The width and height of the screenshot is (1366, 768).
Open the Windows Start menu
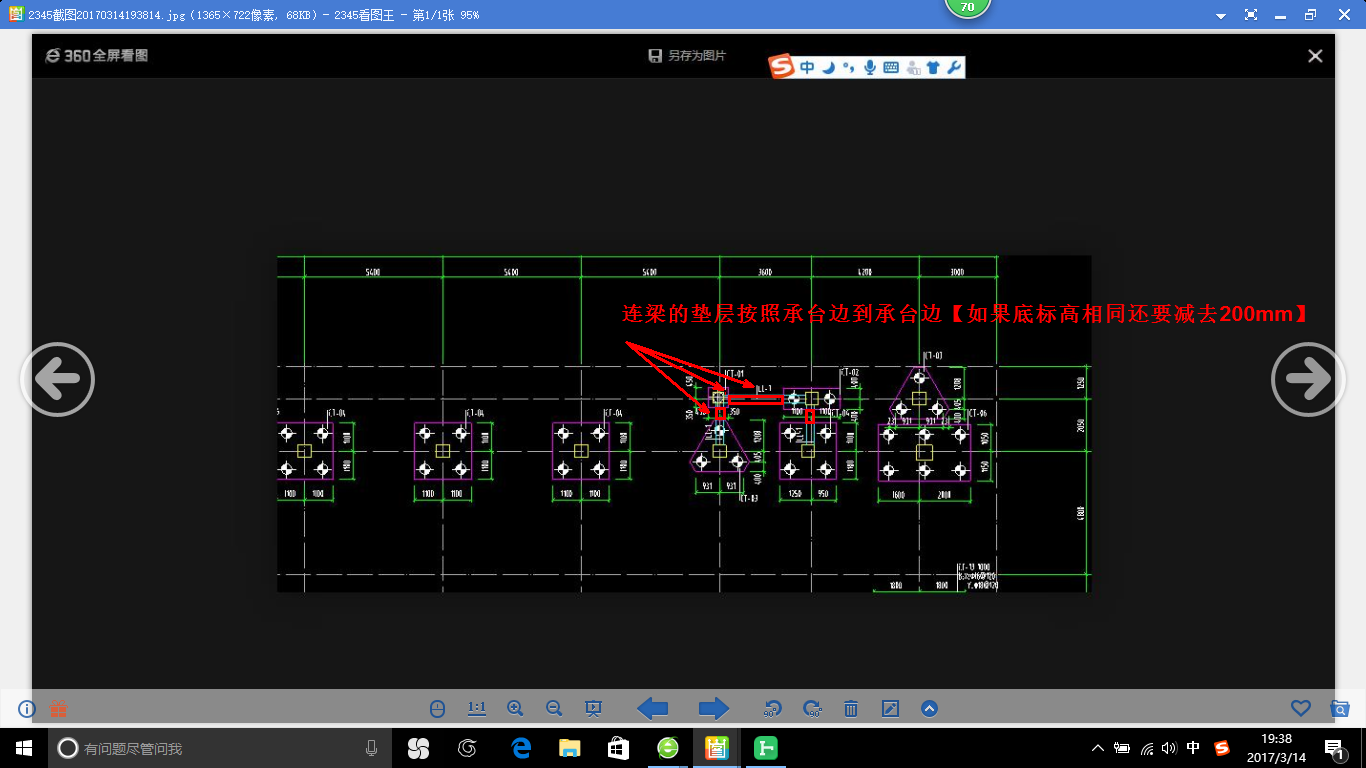[x=24, y=748]
